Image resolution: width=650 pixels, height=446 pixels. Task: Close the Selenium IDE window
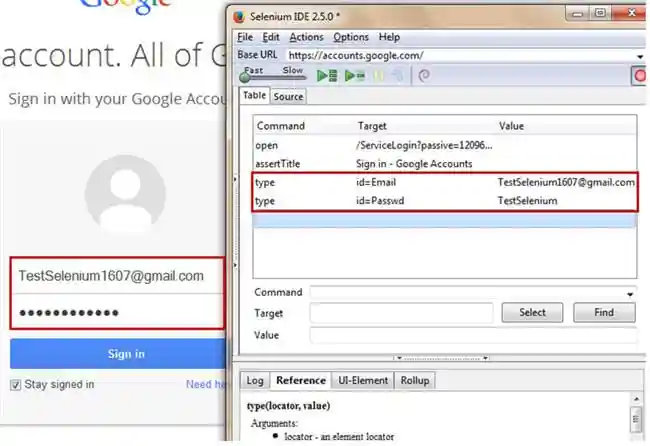click(x=631, y=13)
